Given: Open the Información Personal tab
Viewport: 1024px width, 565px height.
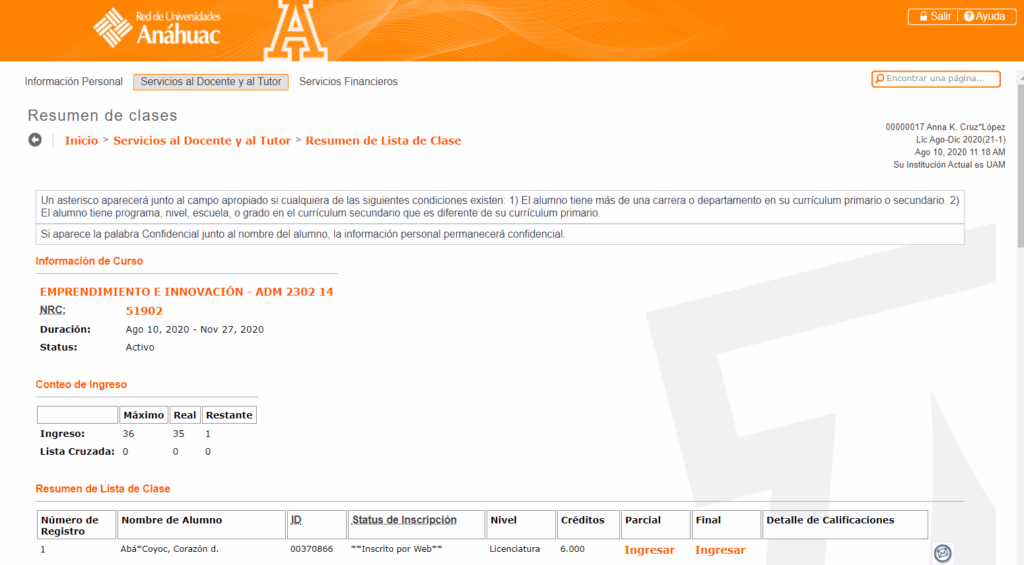Looking at the screenshot, I should pyautogui.click(x=74, y=82).
